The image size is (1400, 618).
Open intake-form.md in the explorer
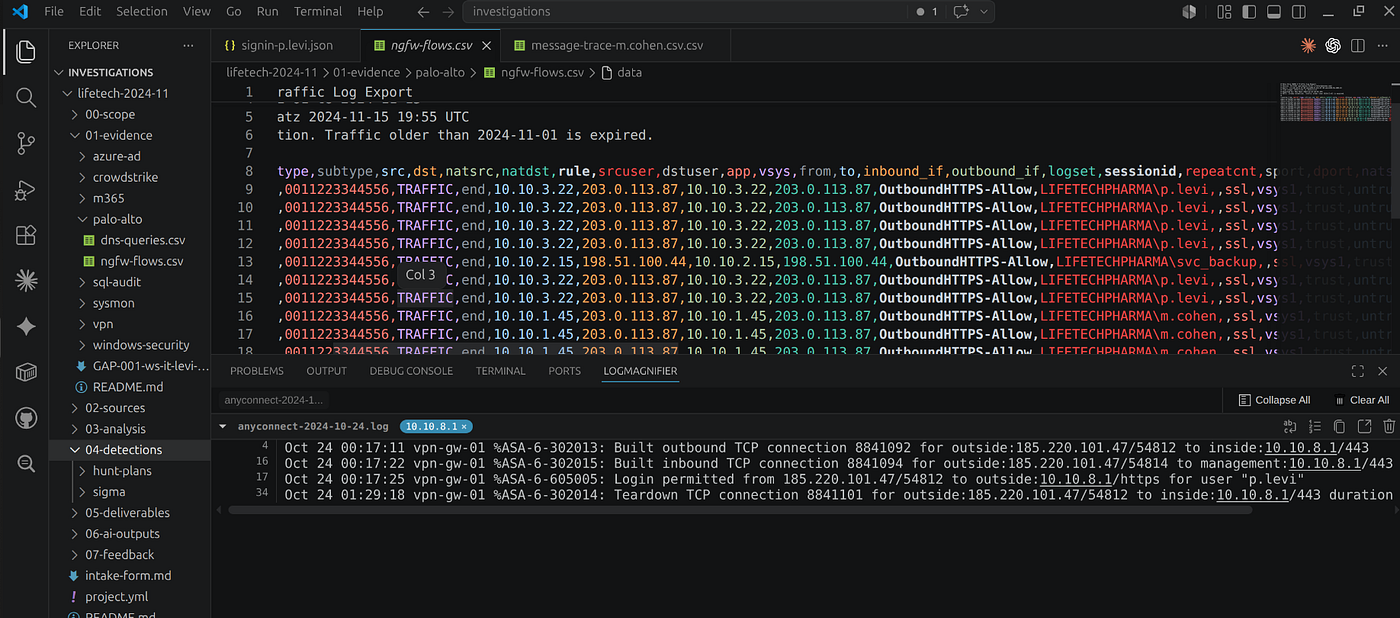coord(128,576)
